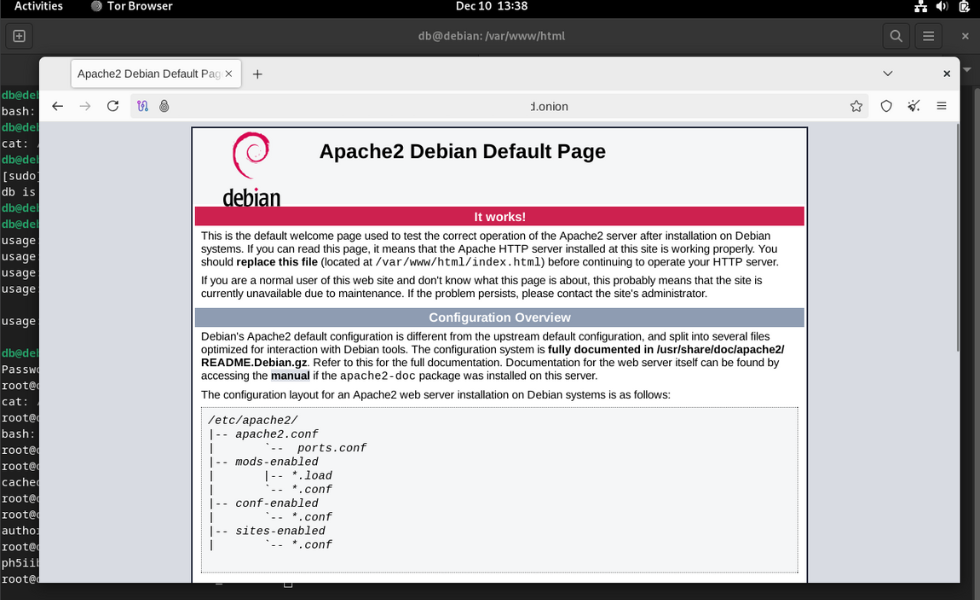Screen dimensions: 980x600
Task: Click the network status icon in top bar
Action: pos(921,6)
